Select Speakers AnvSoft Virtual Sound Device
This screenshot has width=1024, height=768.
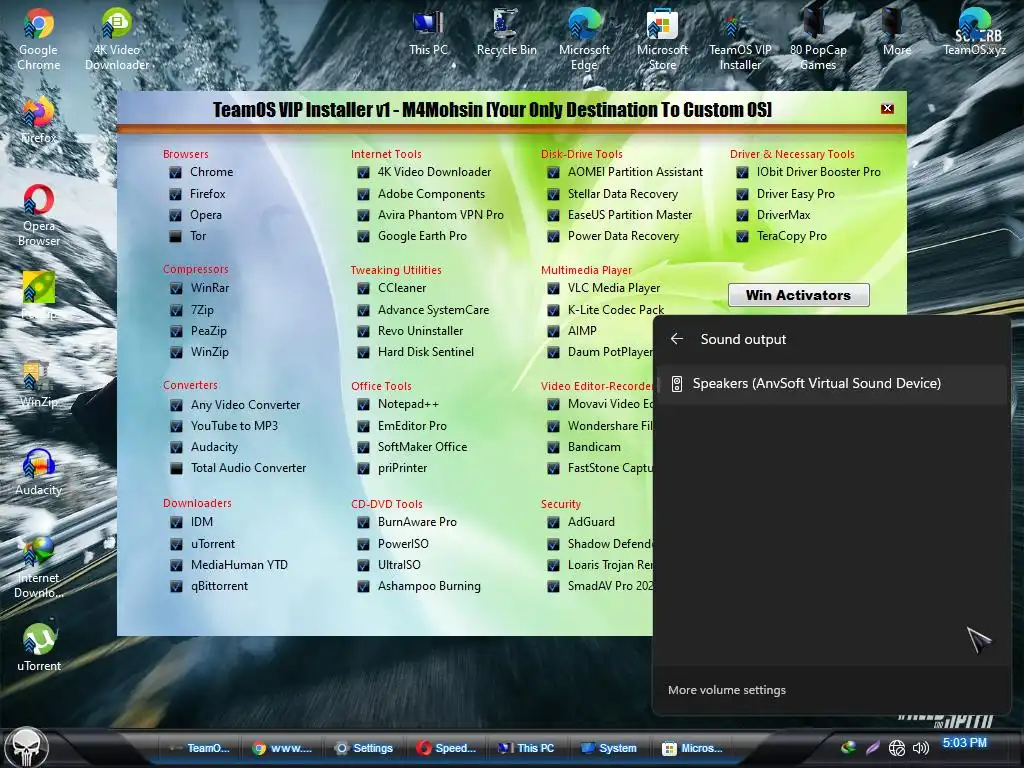click(x=831, y=383)
